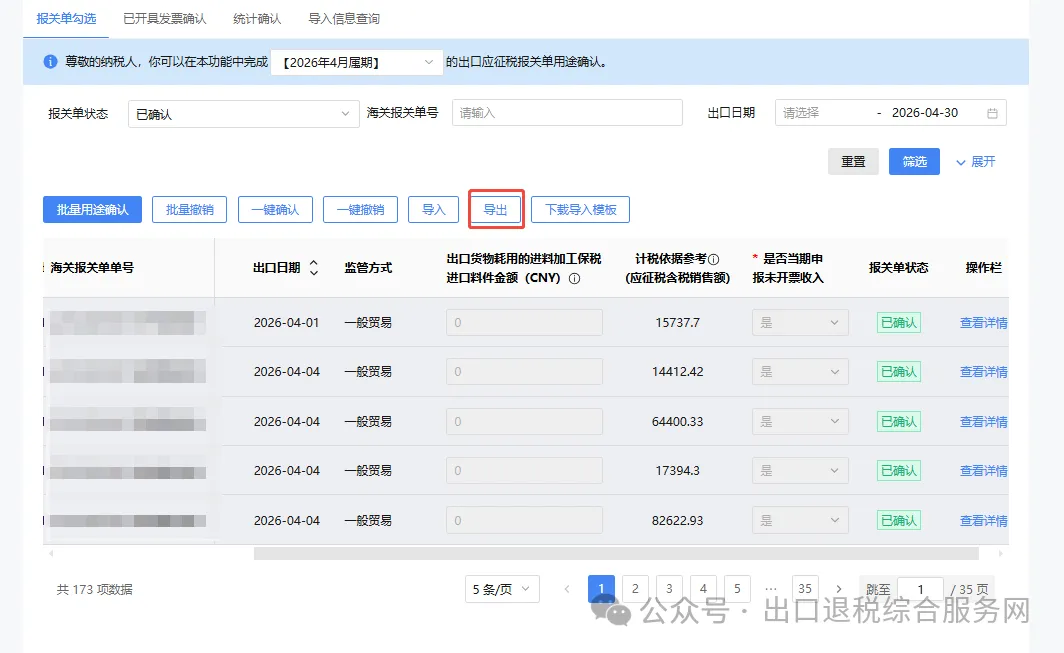1064x653 pixels.
Task: Open 是否当期申报 dropdown in 15737.7 row
Action: 800,322
